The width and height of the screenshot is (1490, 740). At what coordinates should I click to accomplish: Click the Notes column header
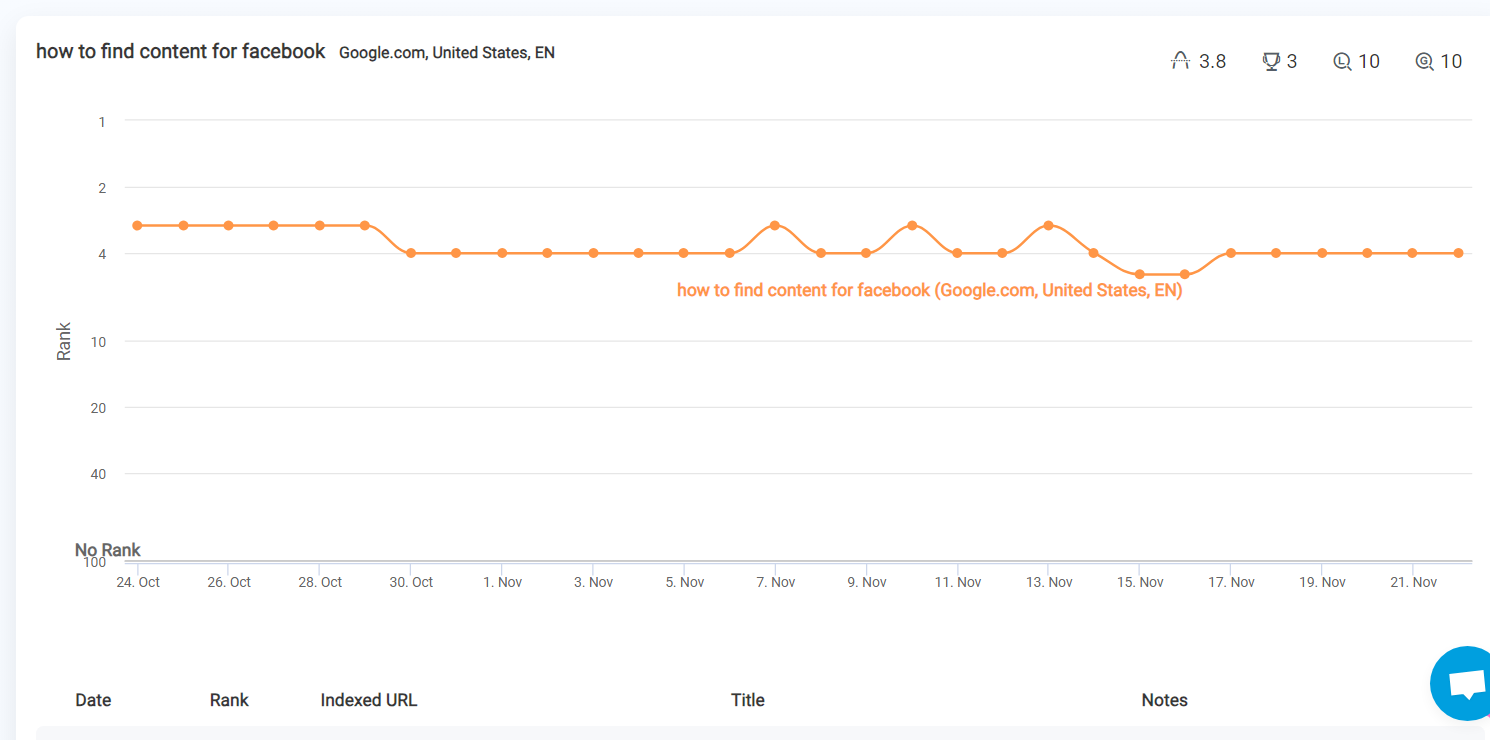(x=1165, y=700)
